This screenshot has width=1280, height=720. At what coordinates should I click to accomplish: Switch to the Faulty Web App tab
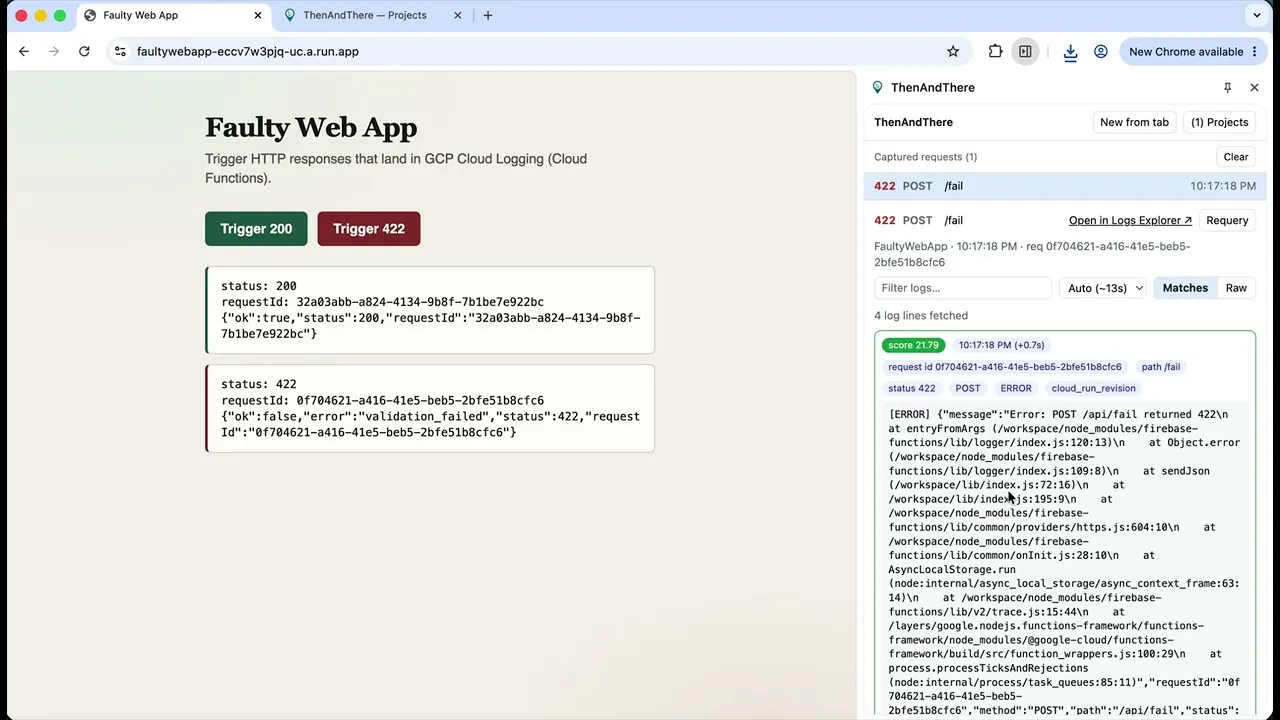click(173, 15)
